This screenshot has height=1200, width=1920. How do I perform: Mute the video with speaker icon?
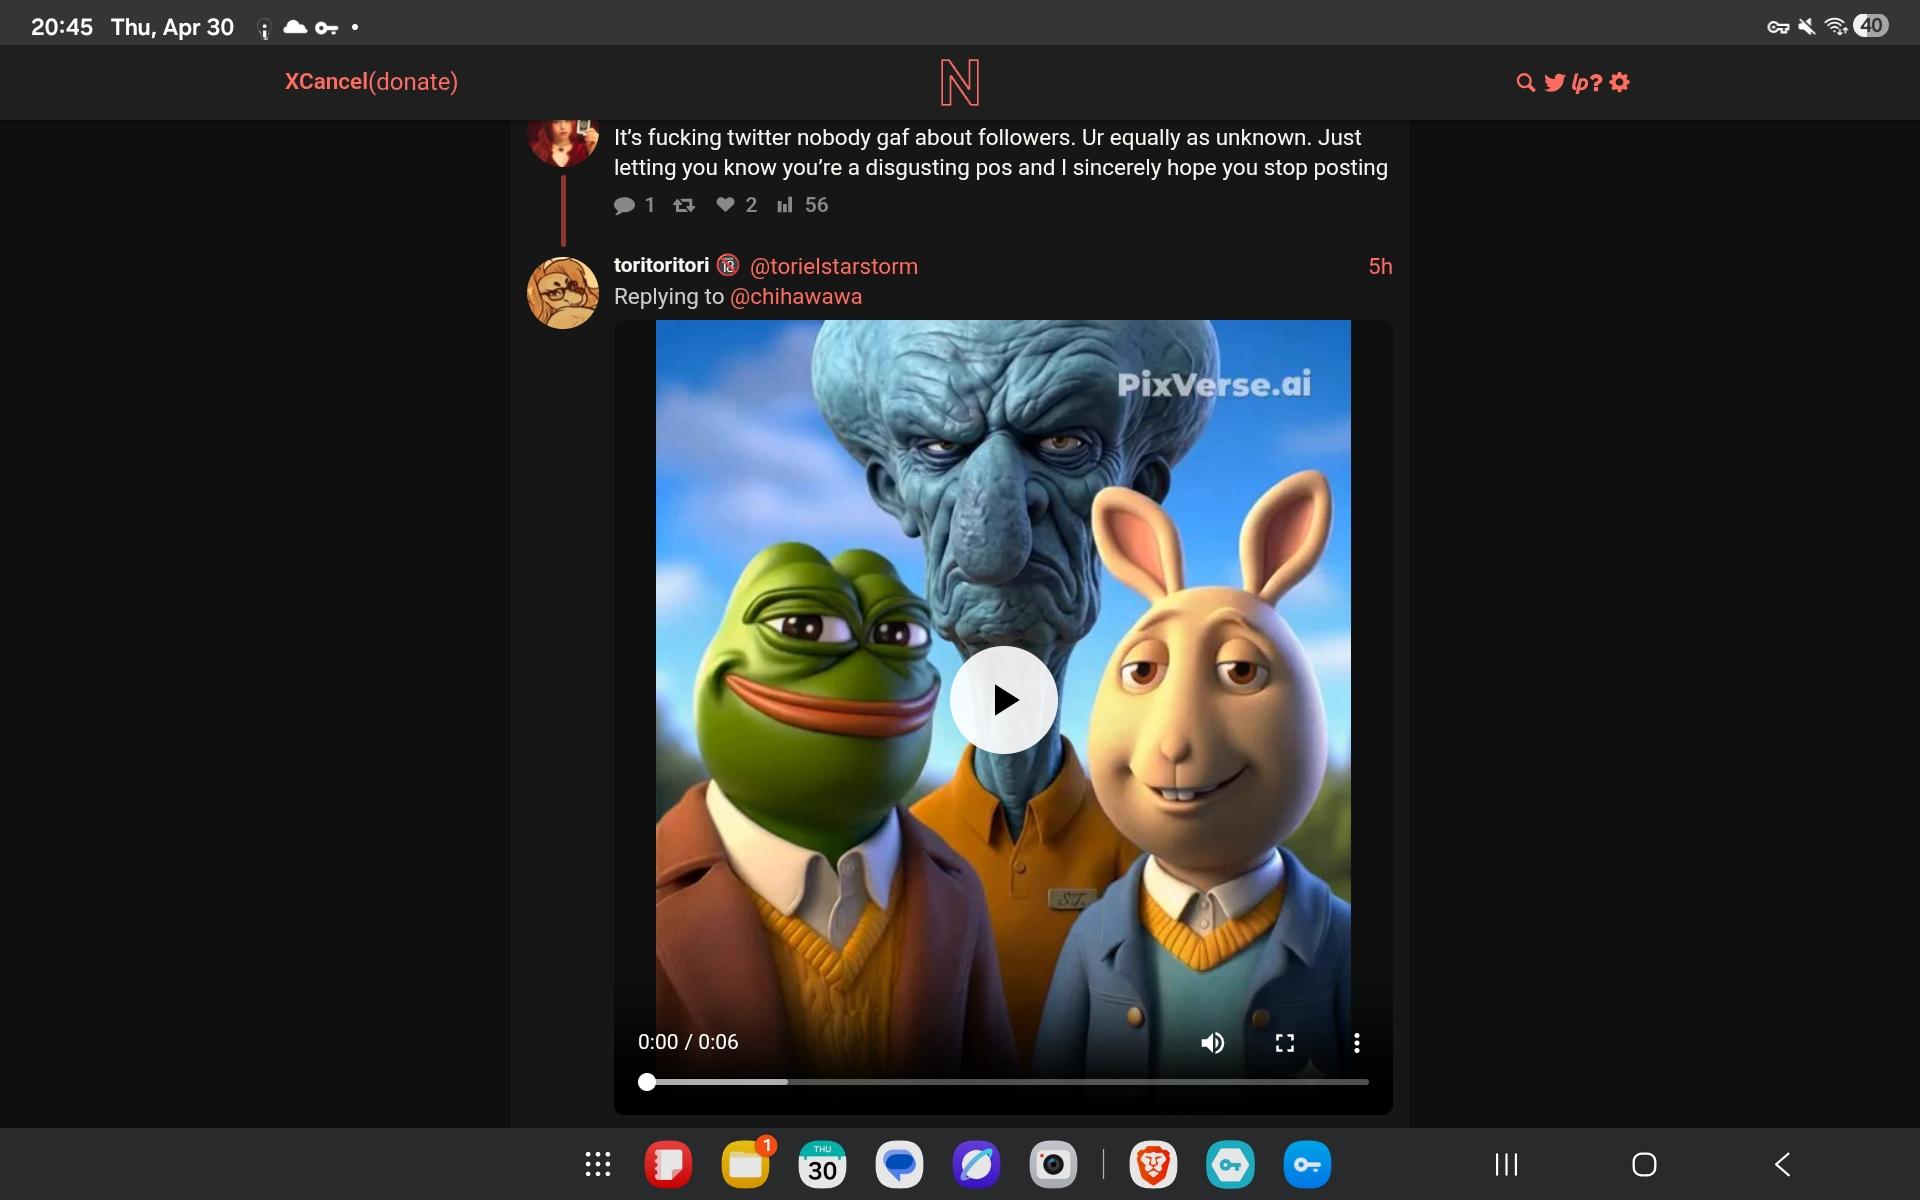pyautogui.click(x=1212, y=1043)
